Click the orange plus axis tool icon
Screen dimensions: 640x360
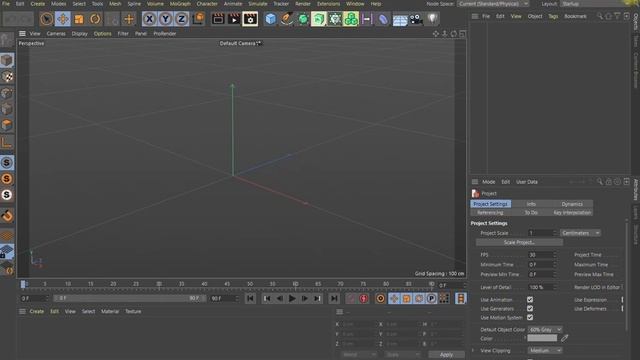129,19
